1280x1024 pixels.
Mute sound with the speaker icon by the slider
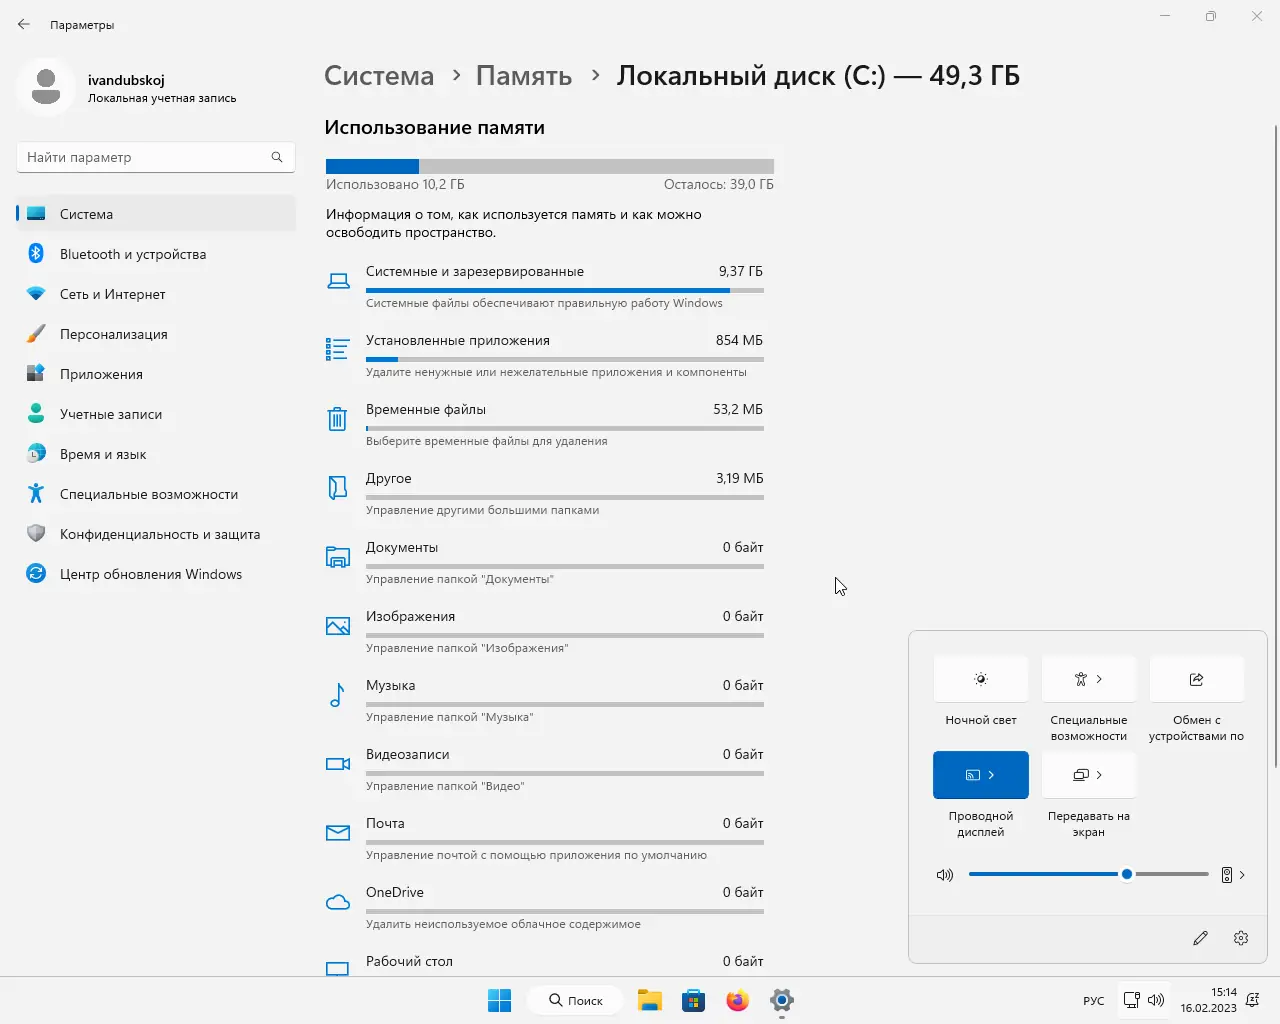(945, 875)
